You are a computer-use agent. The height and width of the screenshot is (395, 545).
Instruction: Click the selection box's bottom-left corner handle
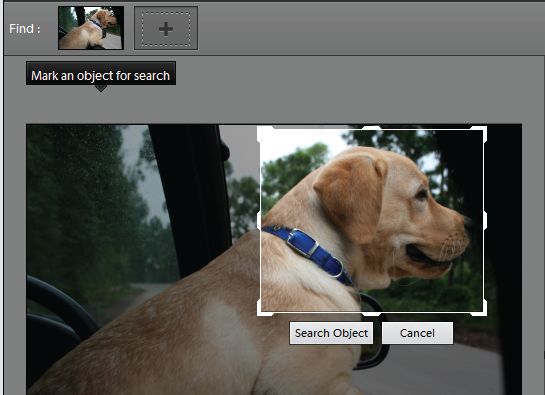click(x=260, y=313)
